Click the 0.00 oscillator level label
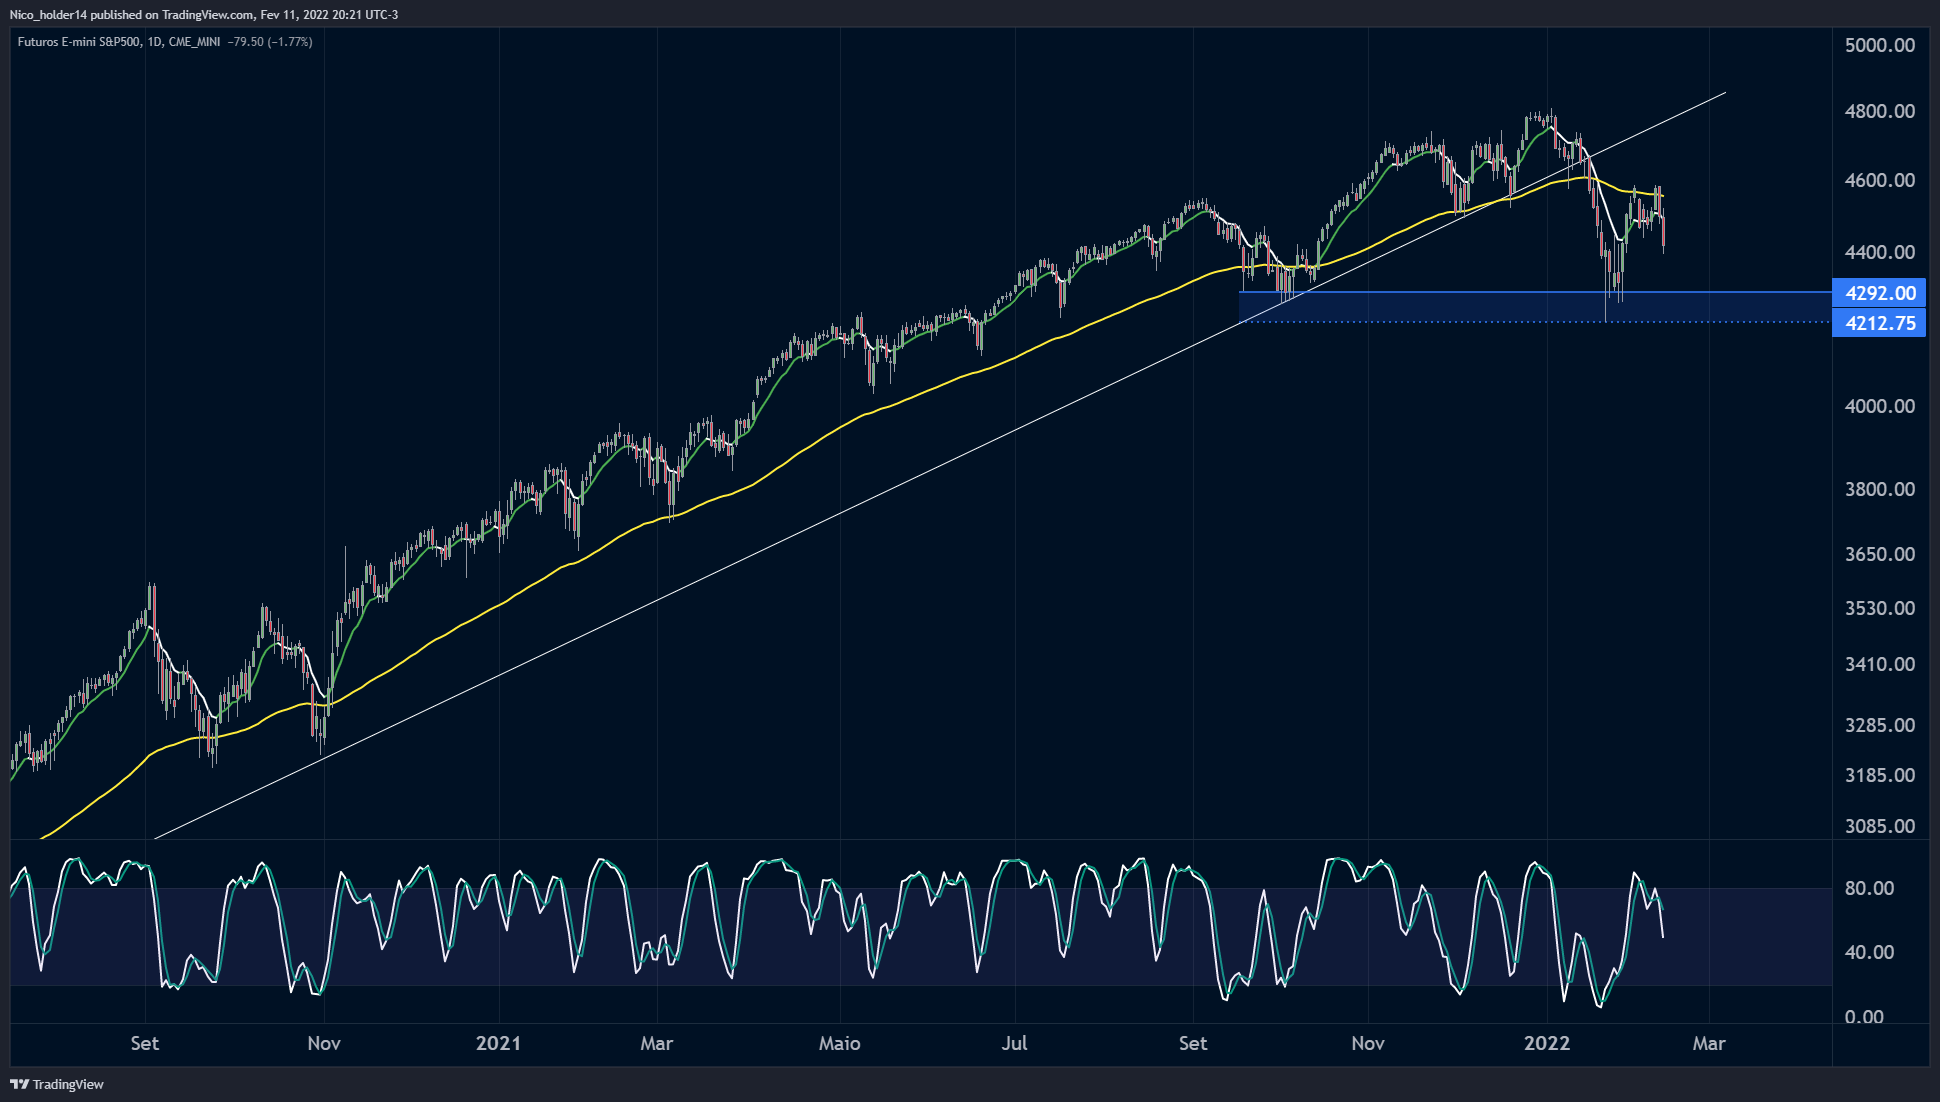Viewport: 1940px width, 1102px height. [1864, 1017]
